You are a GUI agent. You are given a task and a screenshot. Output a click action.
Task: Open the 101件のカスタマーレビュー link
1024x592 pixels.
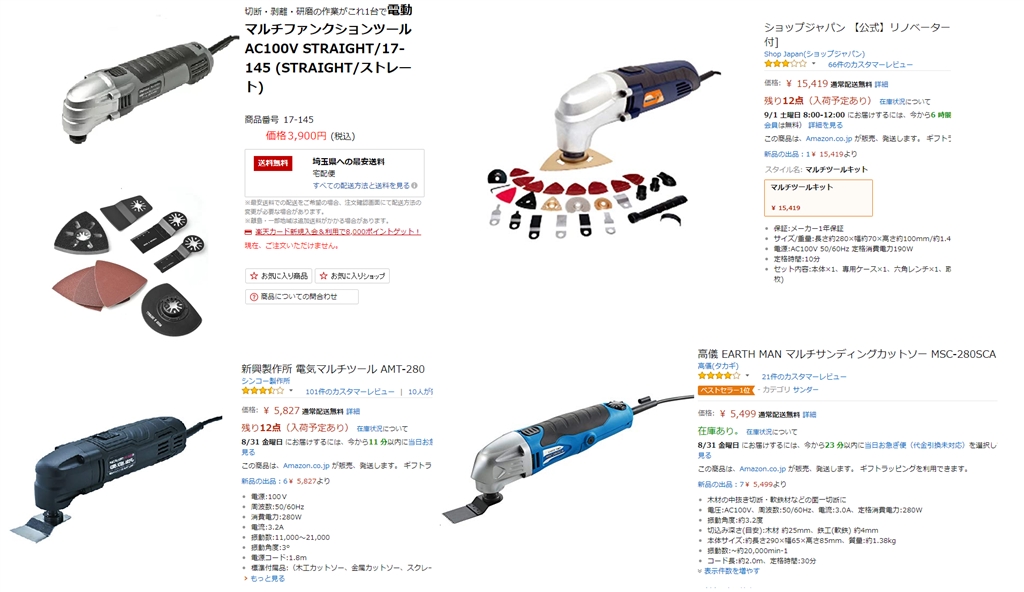[x=349, y=391]
